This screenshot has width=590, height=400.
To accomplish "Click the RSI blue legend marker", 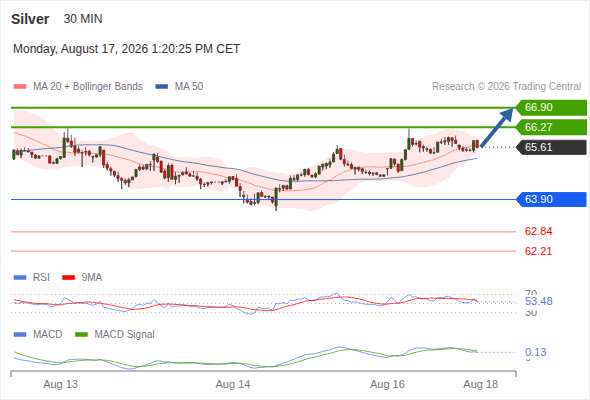I will (20, 278).
